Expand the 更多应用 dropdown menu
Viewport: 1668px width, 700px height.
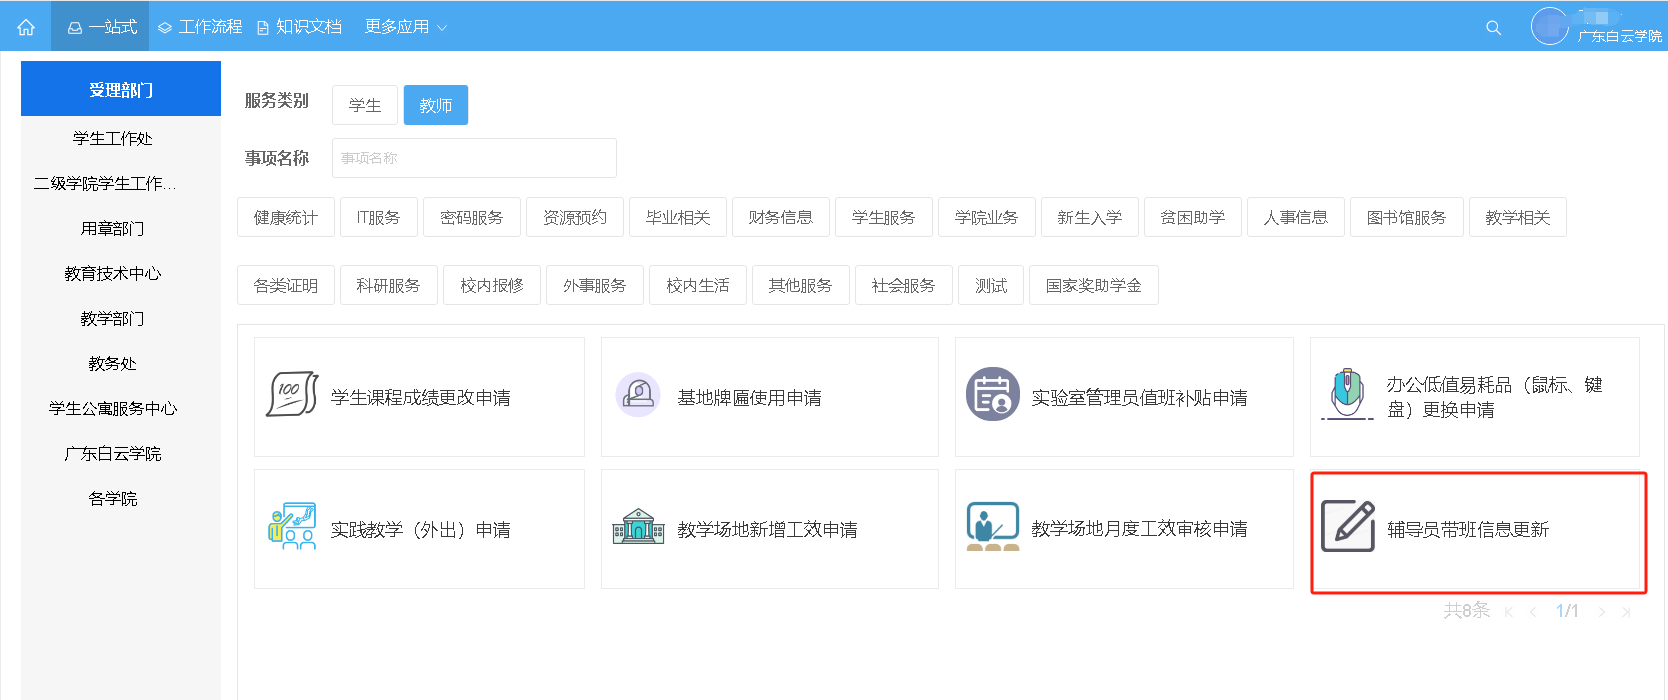tap(406, 27)
